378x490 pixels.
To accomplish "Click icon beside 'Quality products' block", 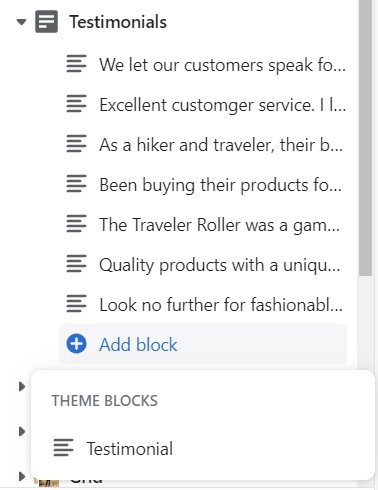I will (x=76, y=264).
